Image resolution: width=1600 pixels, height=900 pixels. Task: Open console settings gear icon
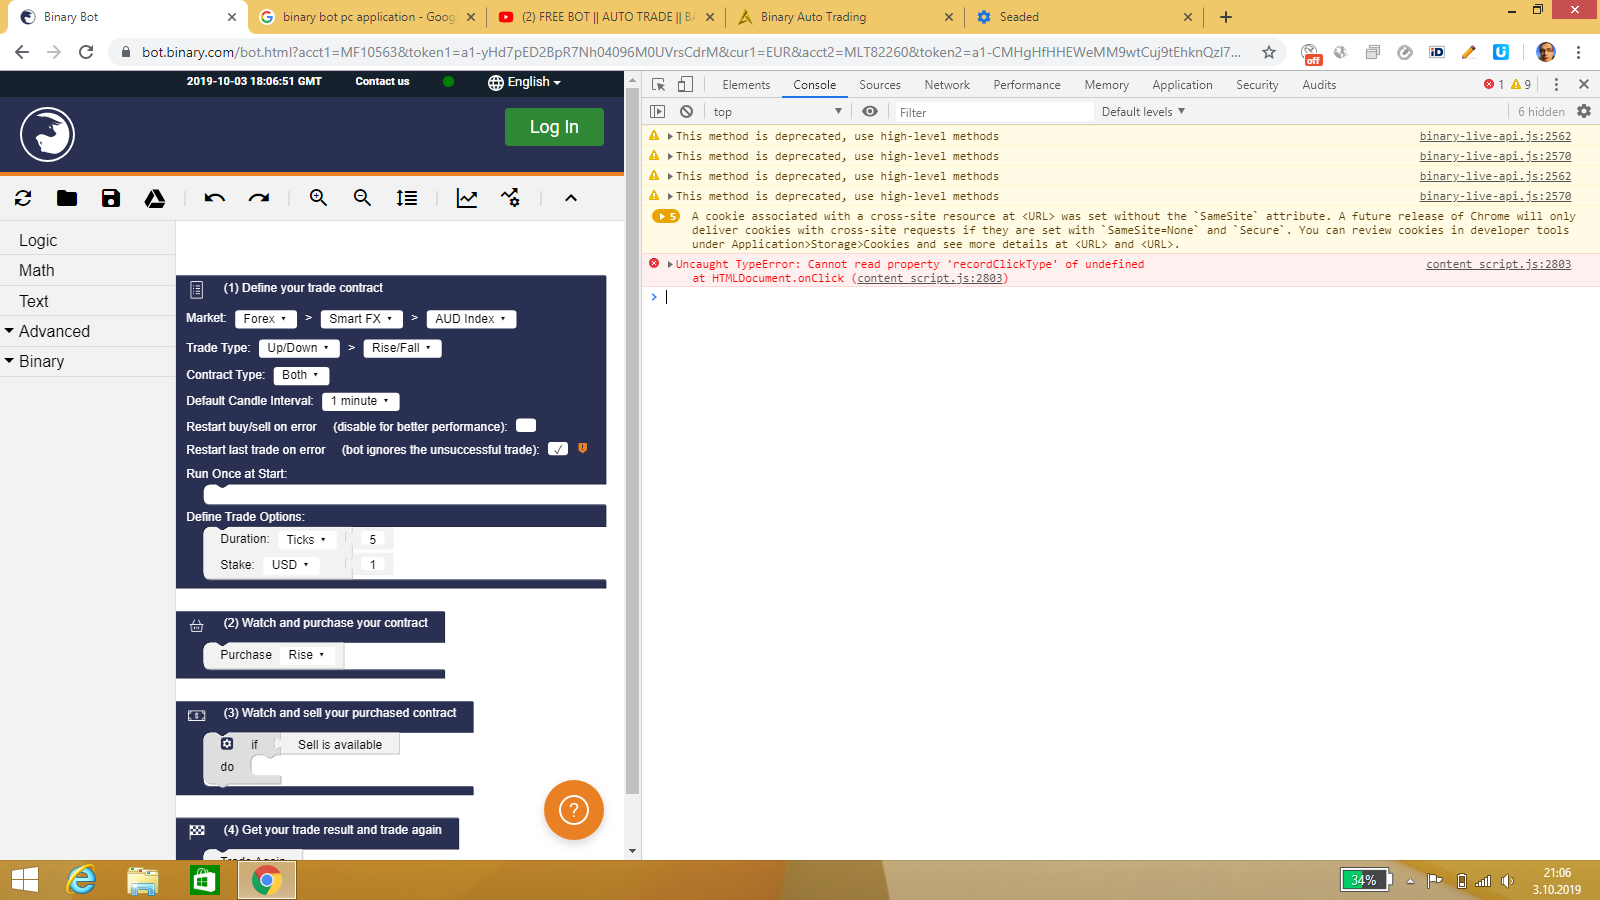(1584, 111)
